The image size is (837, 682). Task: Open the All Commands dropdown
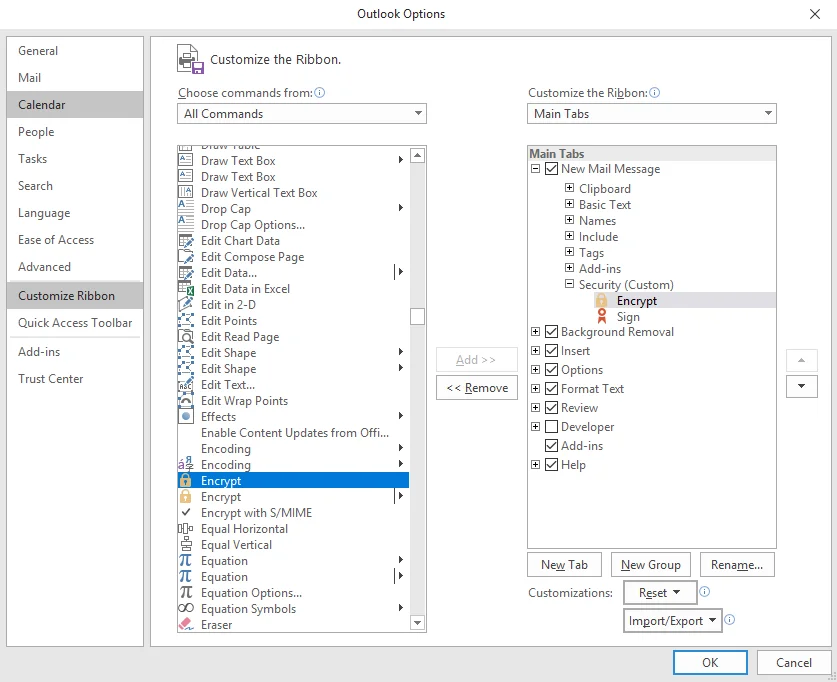tap(302, 114)
